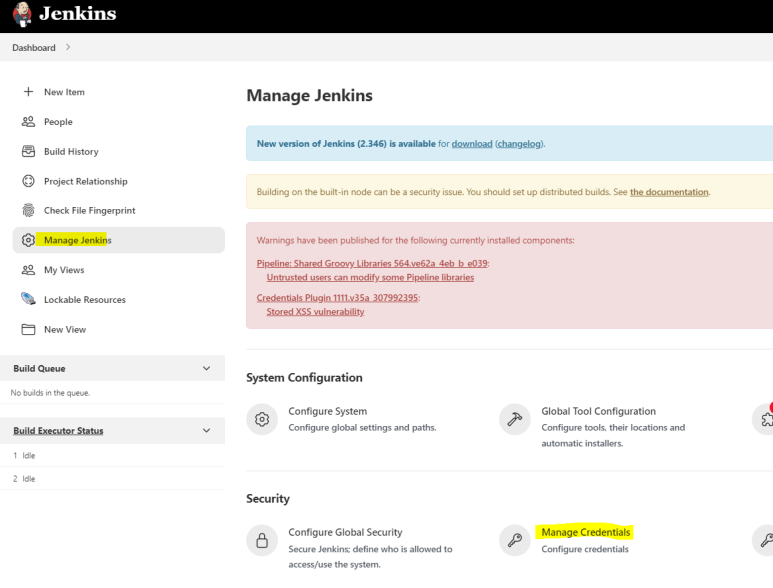
Task: Open the Stored XSS vulnerability link
Action: 316,311
